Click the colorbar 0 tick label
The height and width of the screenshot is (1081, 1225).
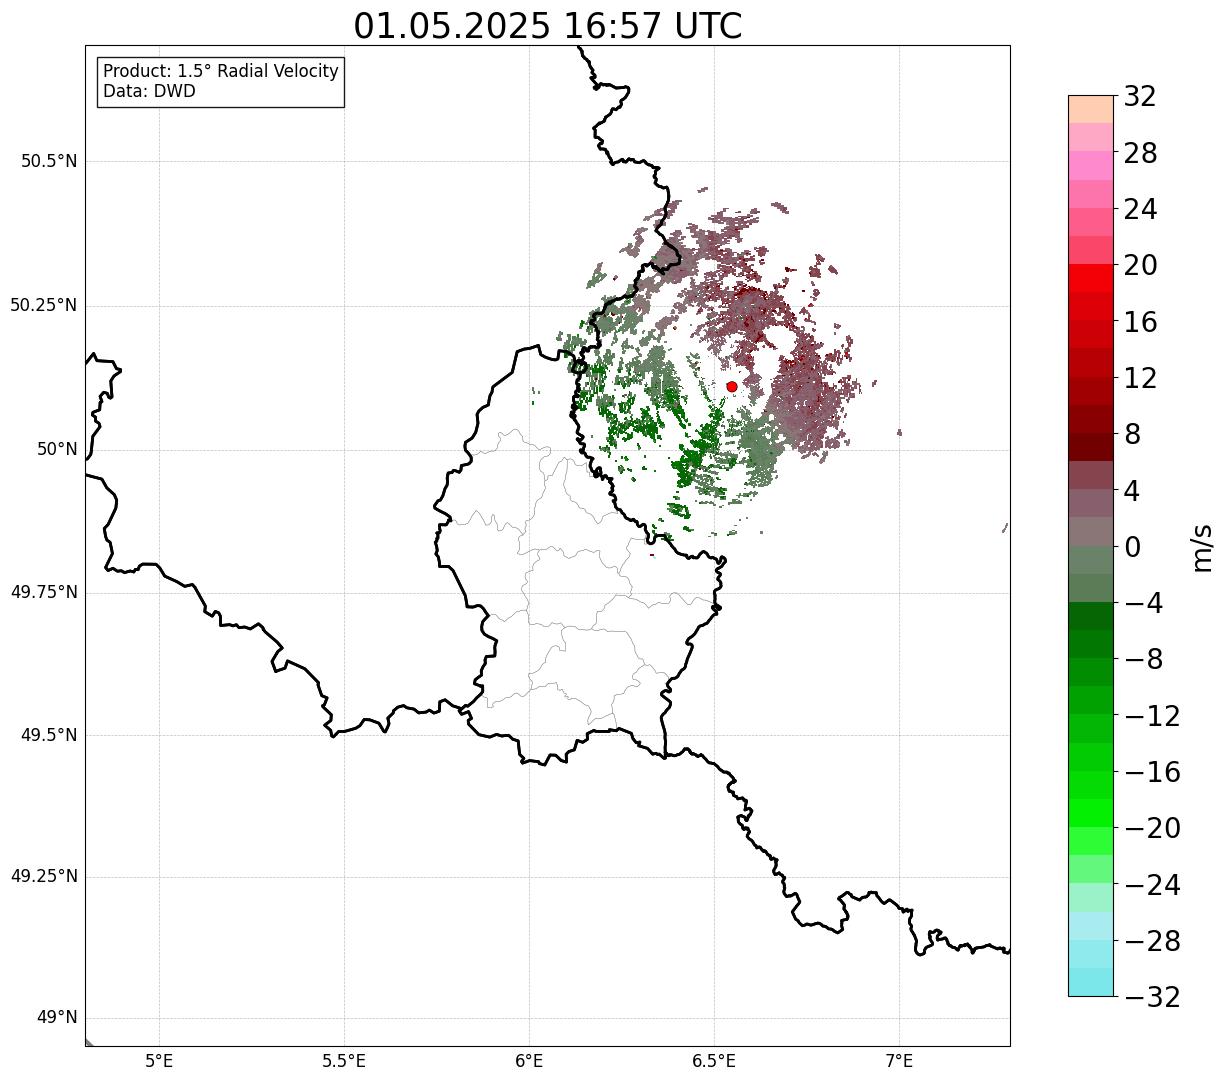1132,547
